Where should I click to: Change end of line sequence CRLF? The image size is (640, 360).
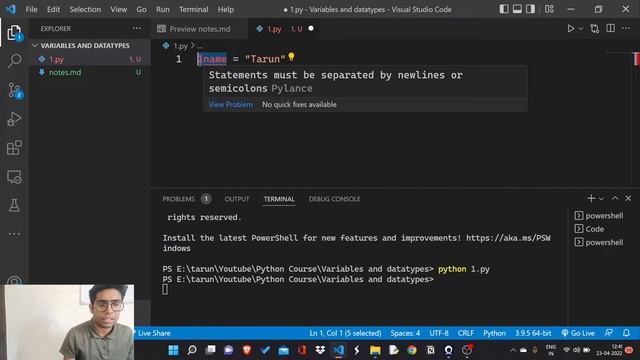pyautogui.click(x=466, y=333)
